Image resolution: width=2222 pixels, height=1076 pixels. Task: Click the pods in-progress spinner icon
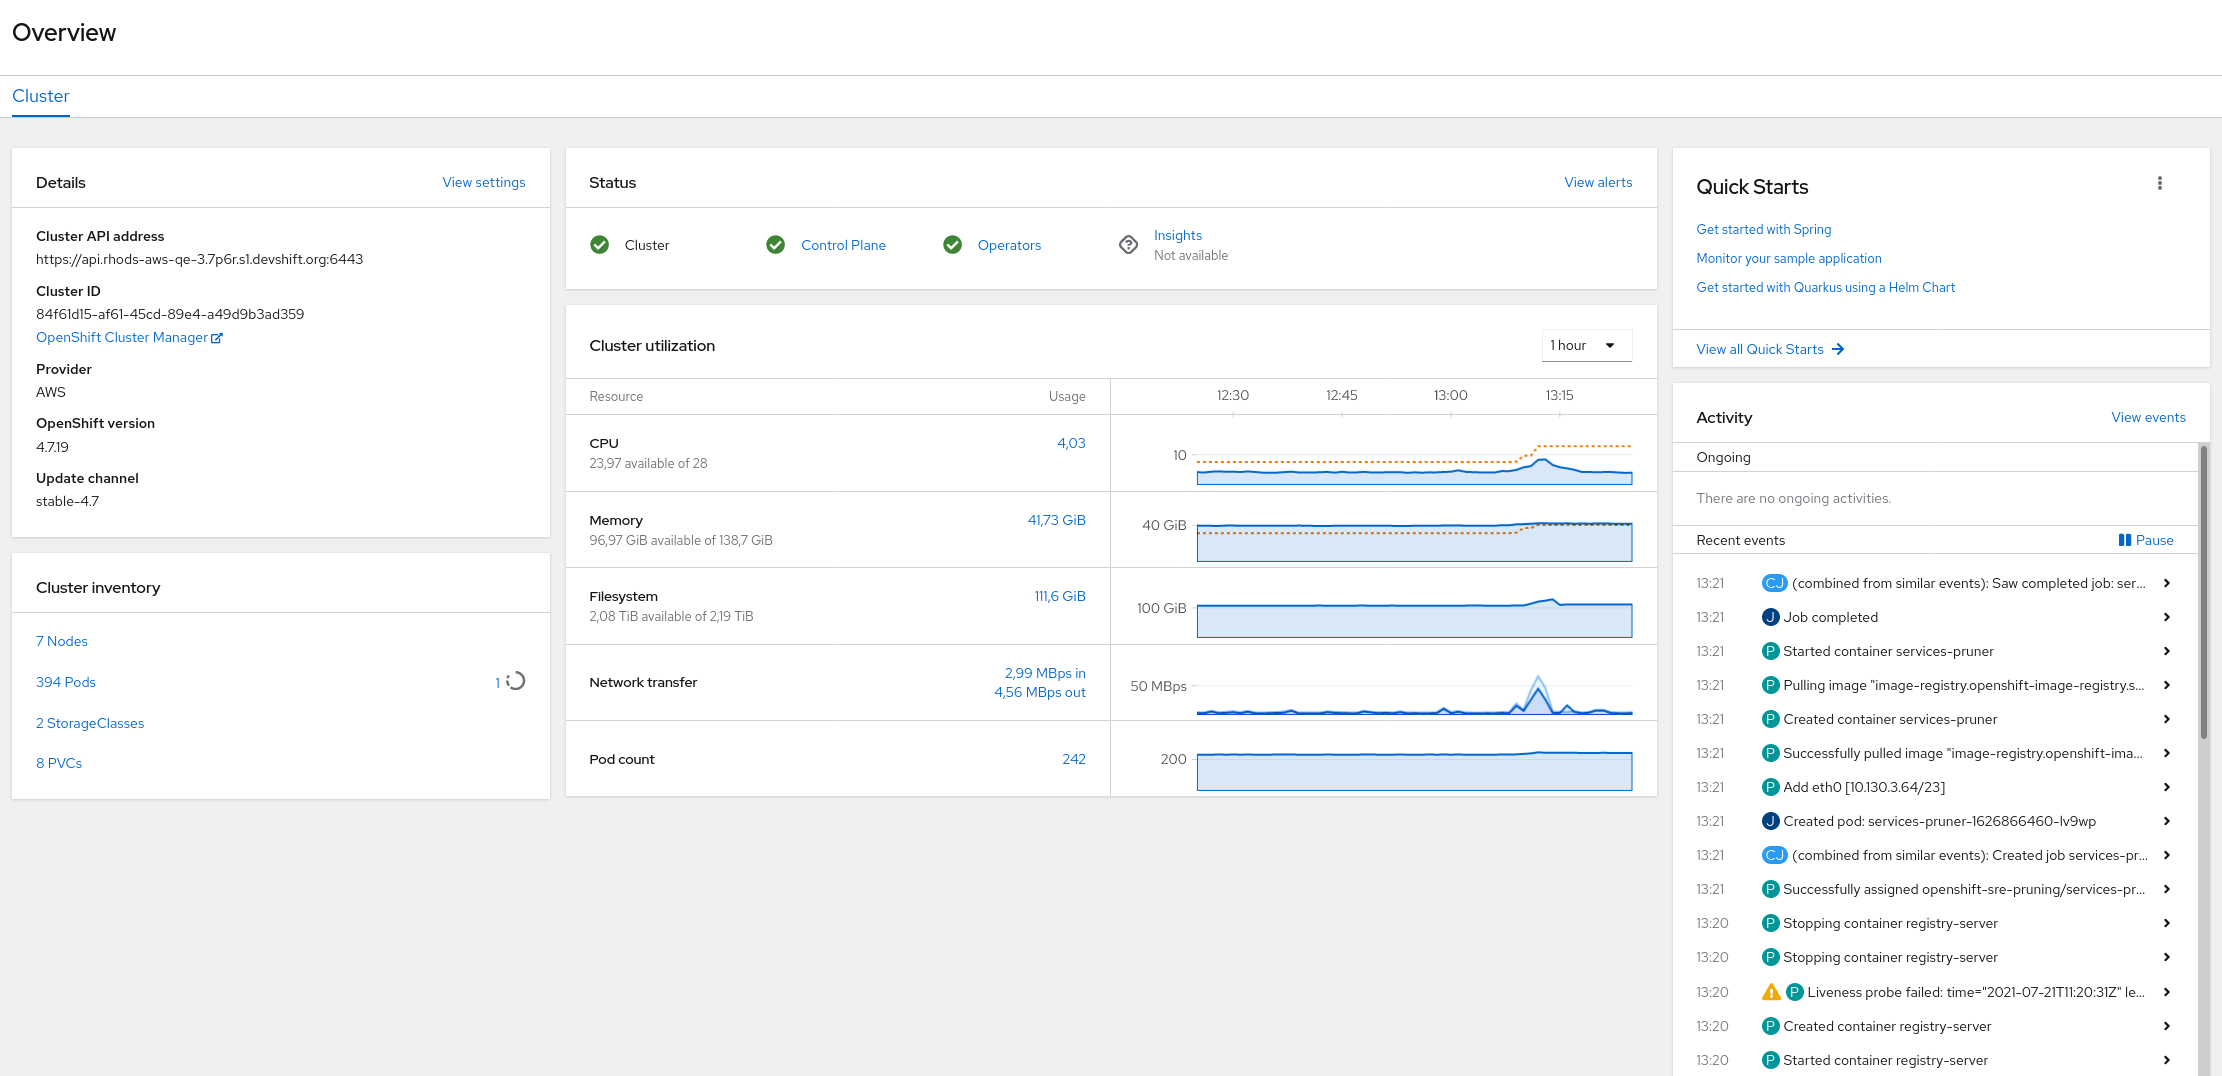pos(515,681)
